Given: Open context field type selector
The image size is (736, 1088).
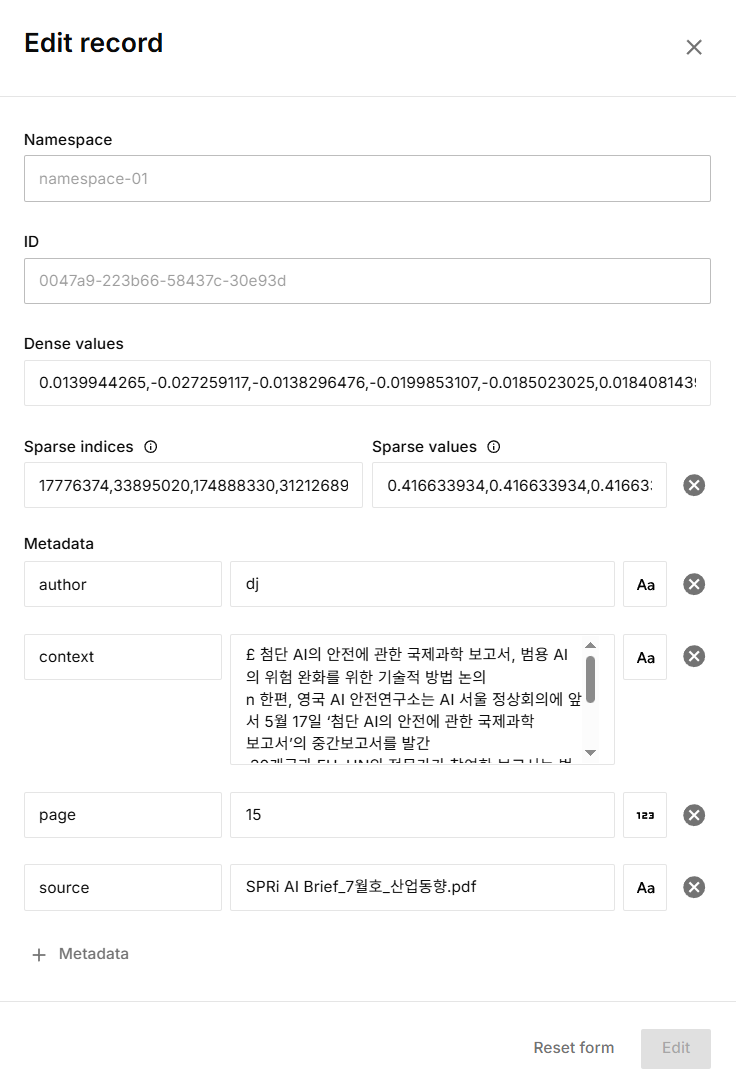Looking at the screenshot, I should click(645, 657).
